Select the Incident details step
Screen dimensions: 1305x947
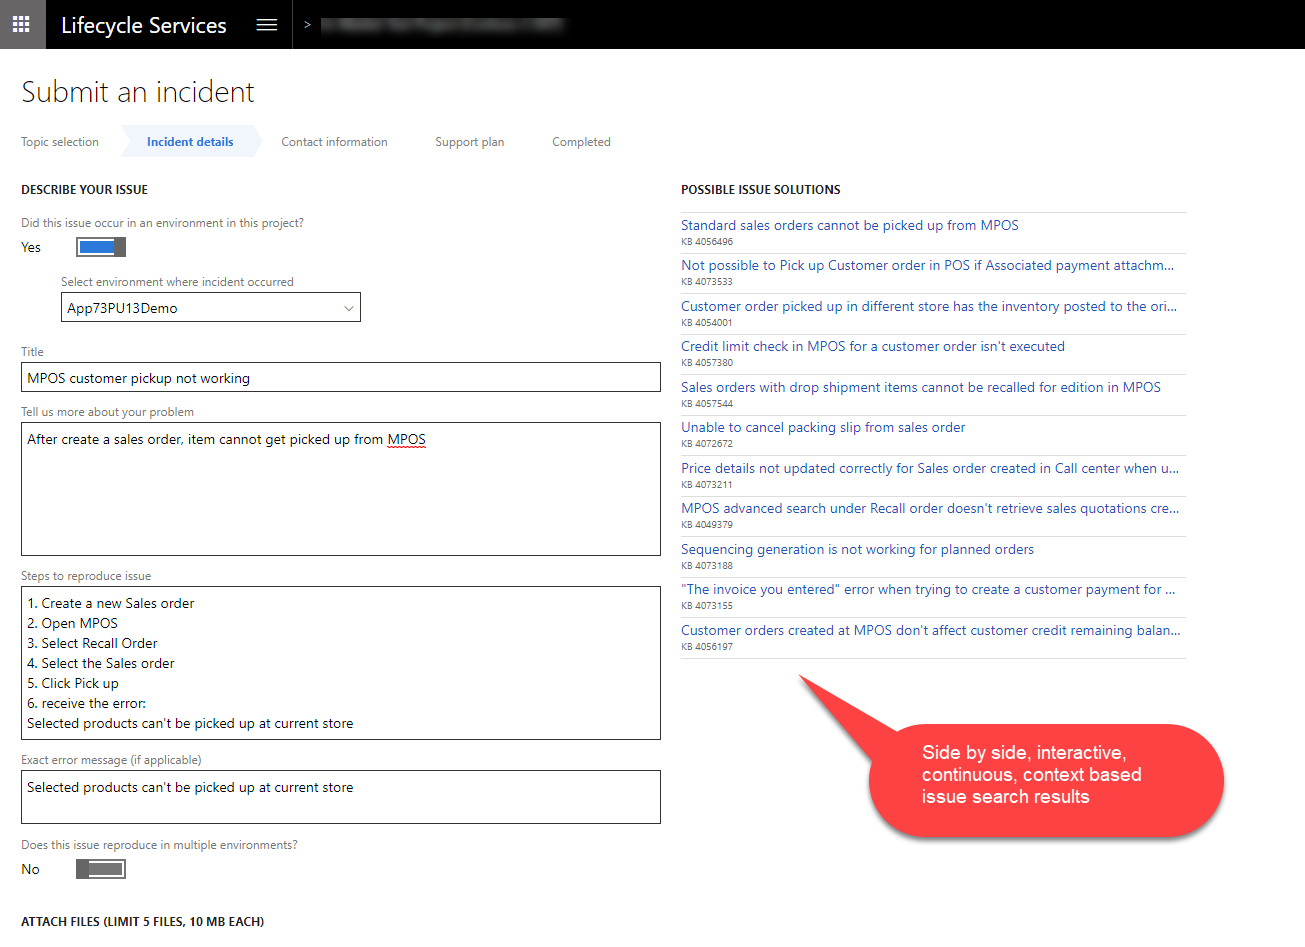coord(190,142)
